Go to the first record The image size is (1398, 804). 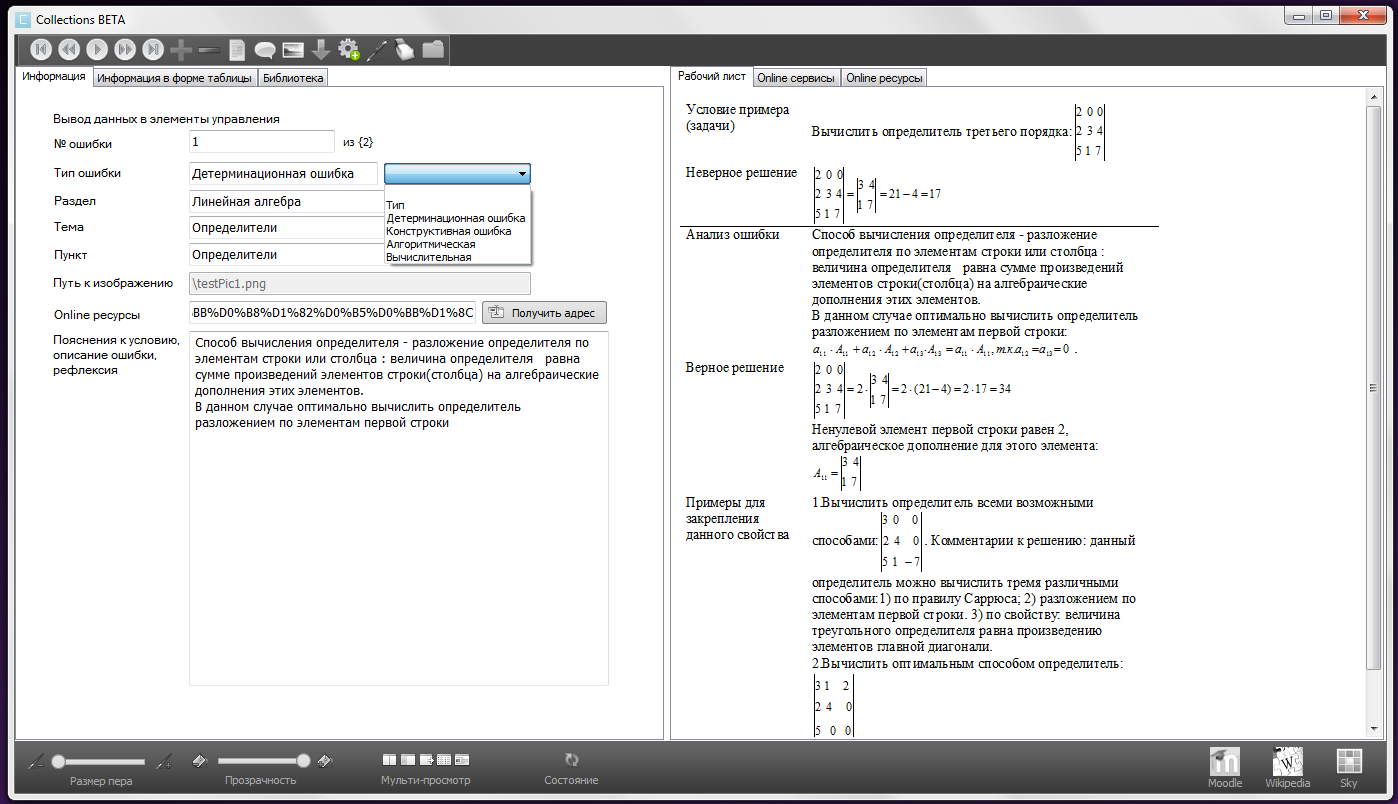coord(40,49)
